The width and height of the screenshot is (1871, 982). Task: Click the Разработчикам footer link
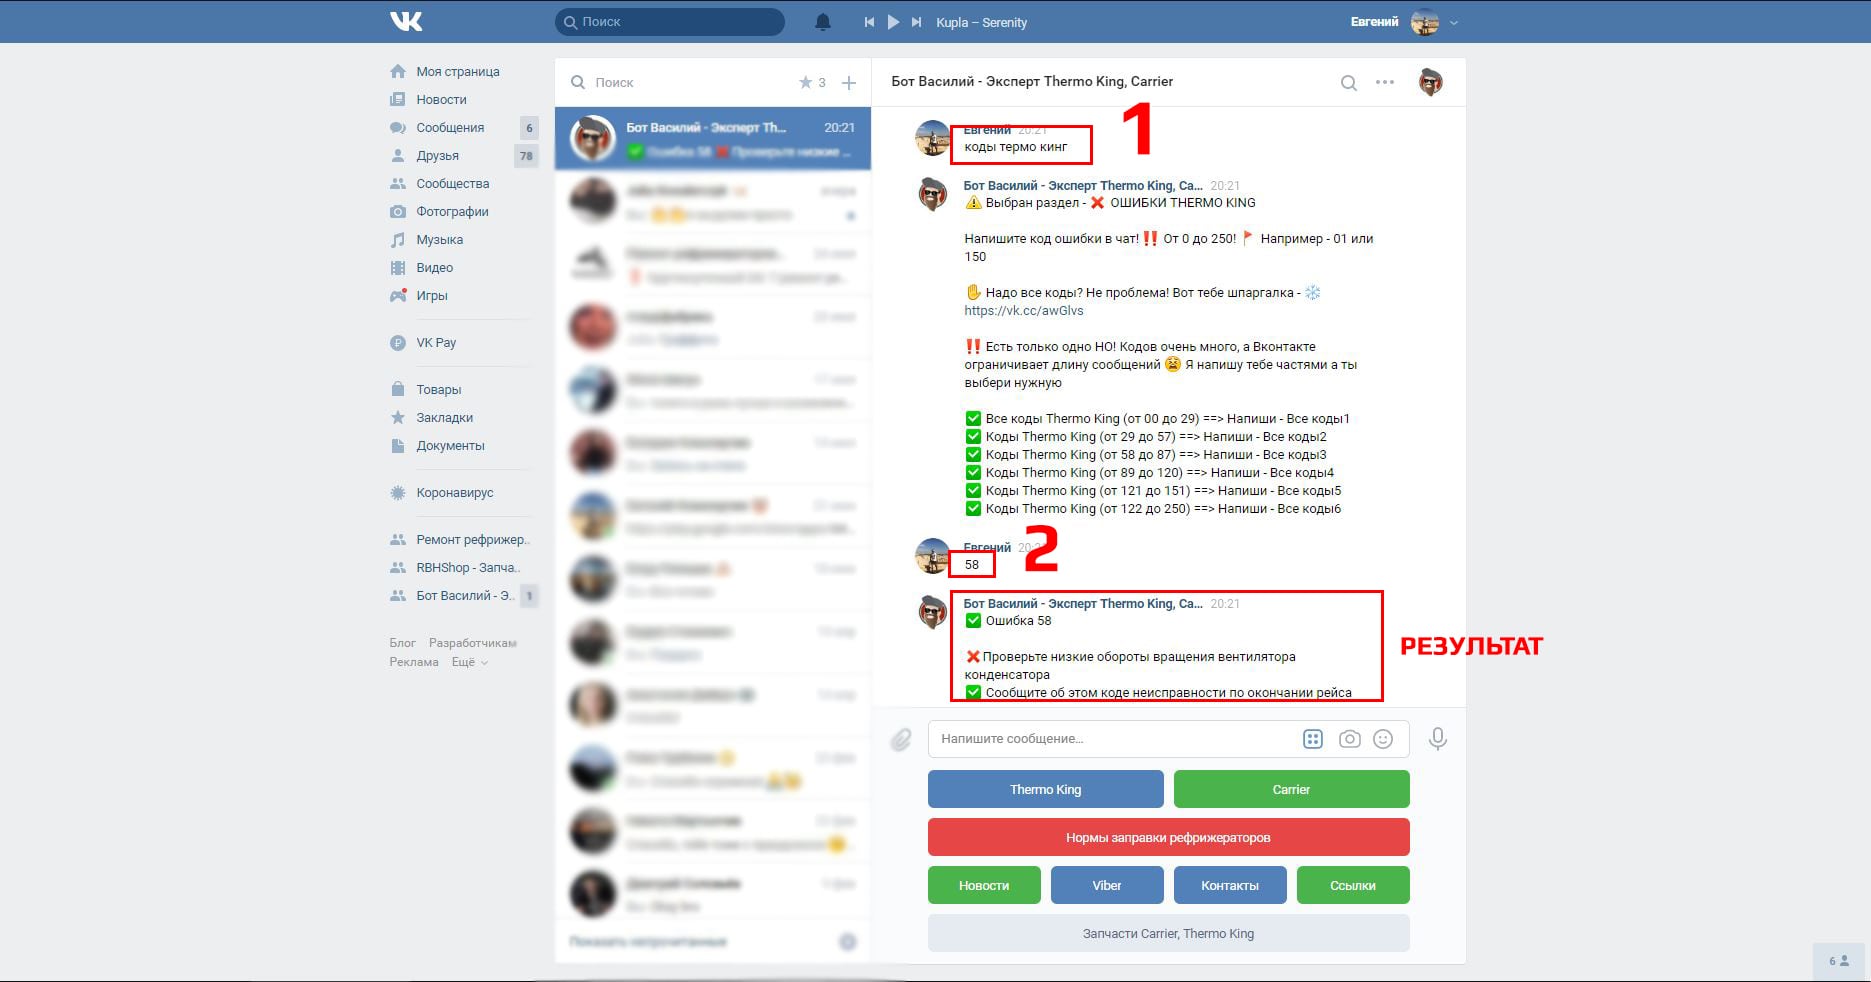pyautogui.click(x=473, y=643)
